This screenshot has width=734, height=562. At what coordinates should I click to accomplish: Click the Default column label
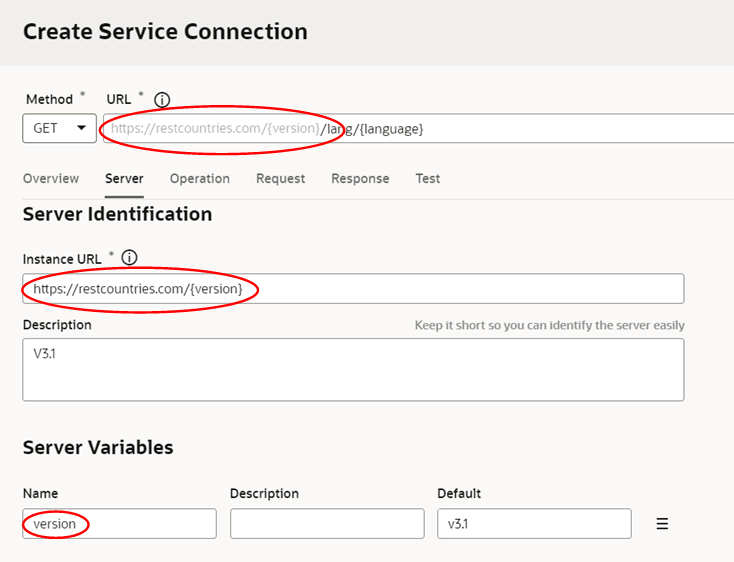click(459, 494)
